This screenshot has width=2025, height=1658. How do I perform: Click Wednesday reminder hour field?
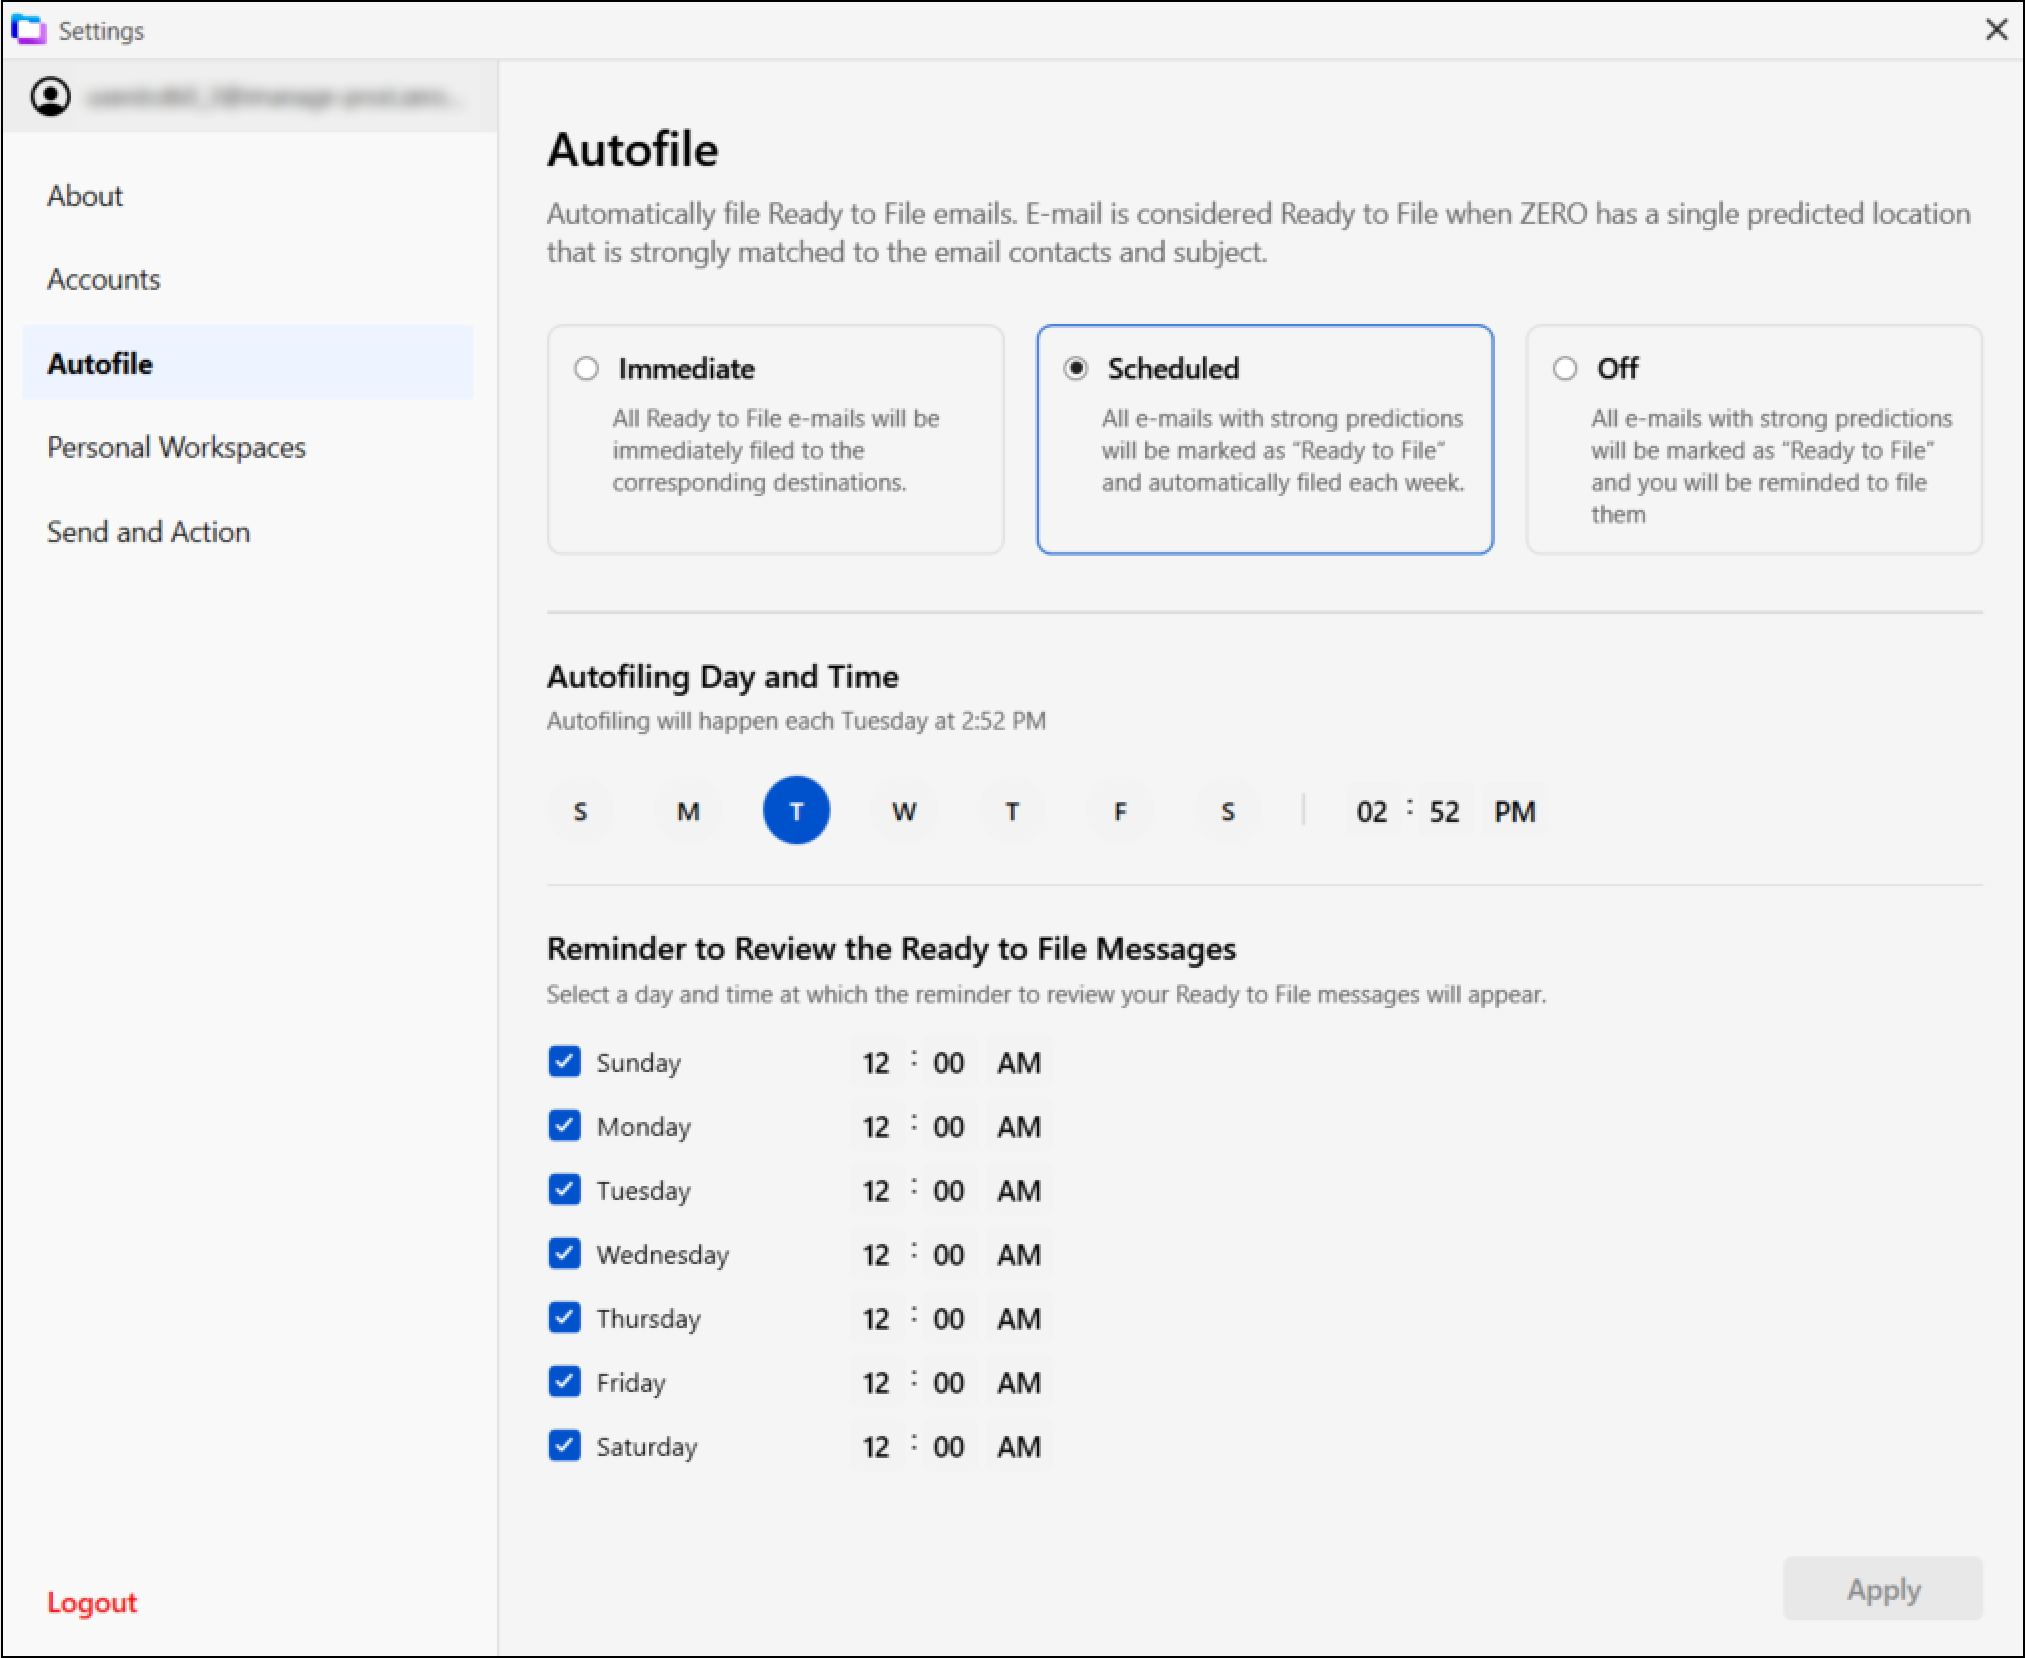(876, 1254)
